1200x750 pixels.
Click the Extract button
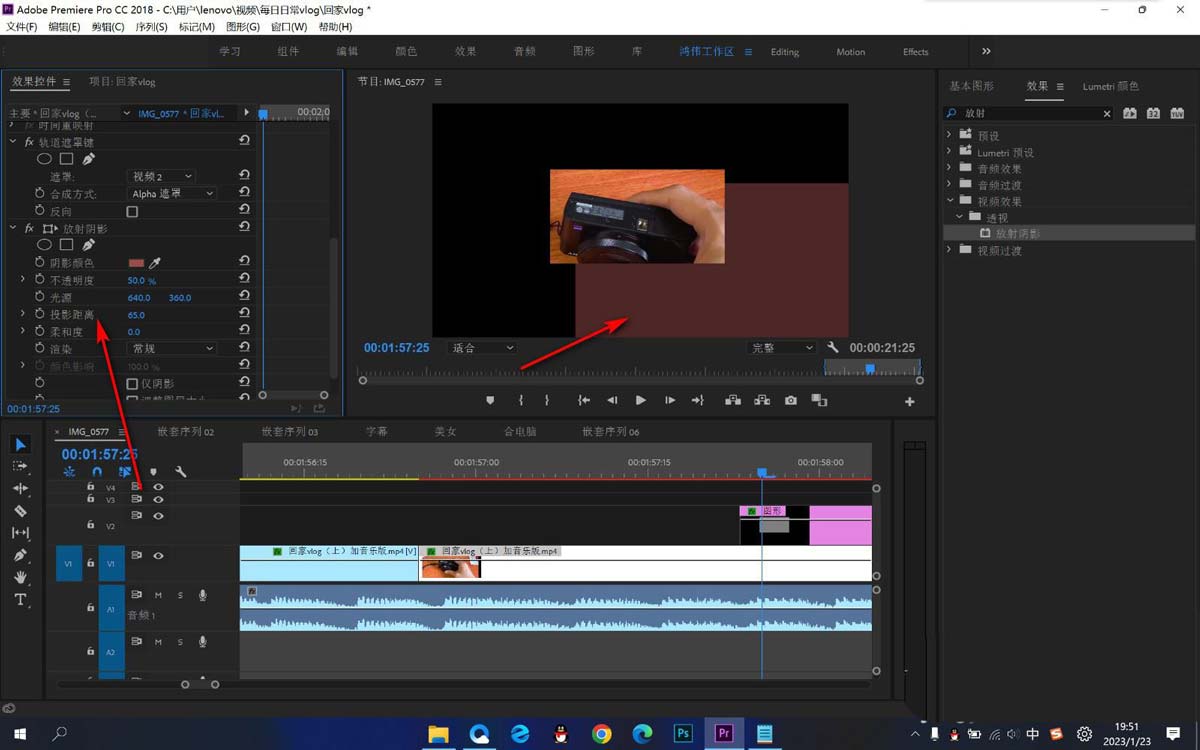(x=762, y=400)
